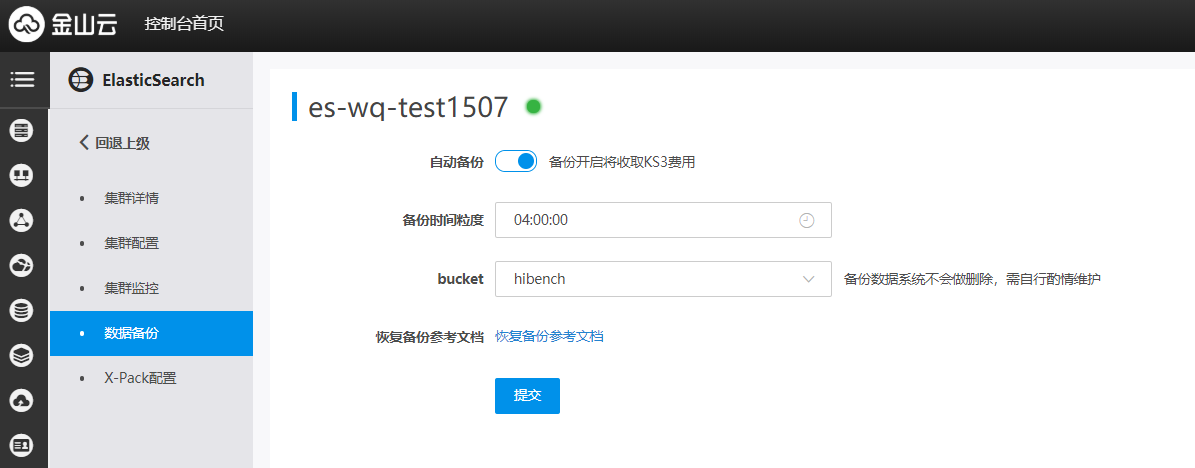
Task: Turn off the 自动备份 switch
Action: (516, 162)
